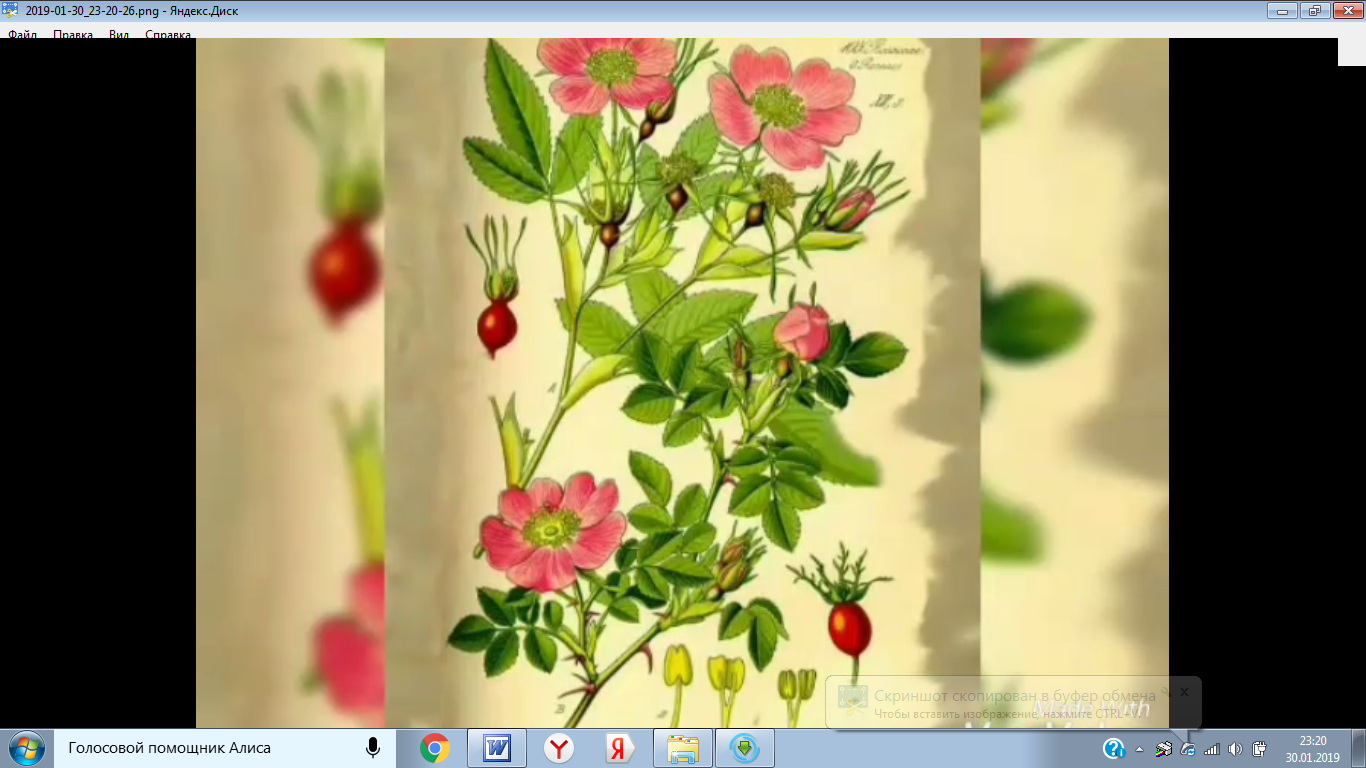Image resolution: width=1366 pixels, height=768 pixels.
Task: Open the network signal tray icon
Action: (x=1212, y=748)
